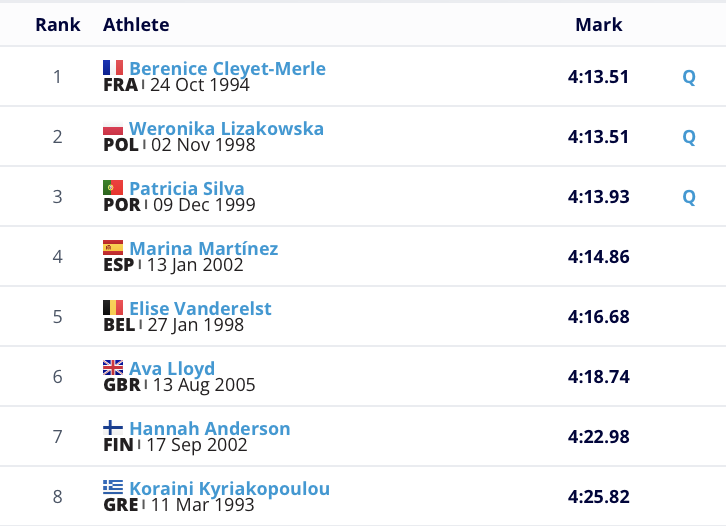Viewport: 726px width, 526px height.
Task: Open Hannah Anderson's profile
Action: click(209, 429)
